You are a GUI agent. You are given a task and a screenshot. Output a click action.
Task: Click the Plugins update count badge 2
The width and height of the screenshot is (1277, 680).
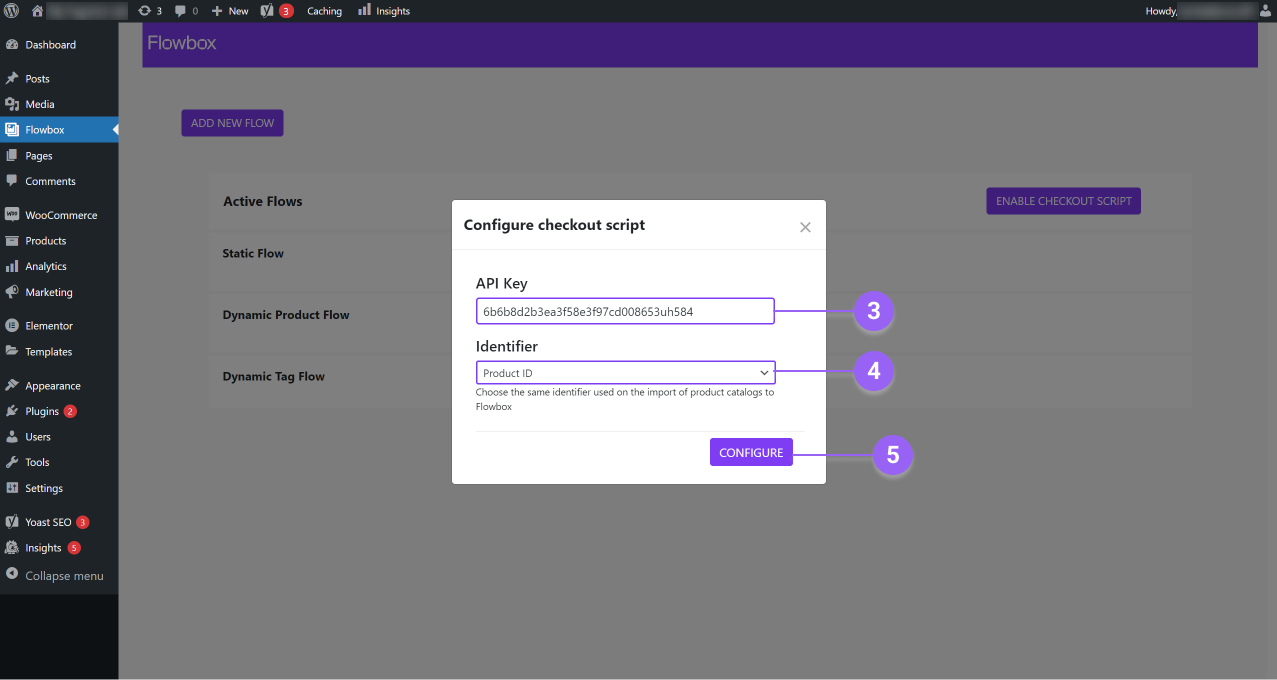coord(70,411)
